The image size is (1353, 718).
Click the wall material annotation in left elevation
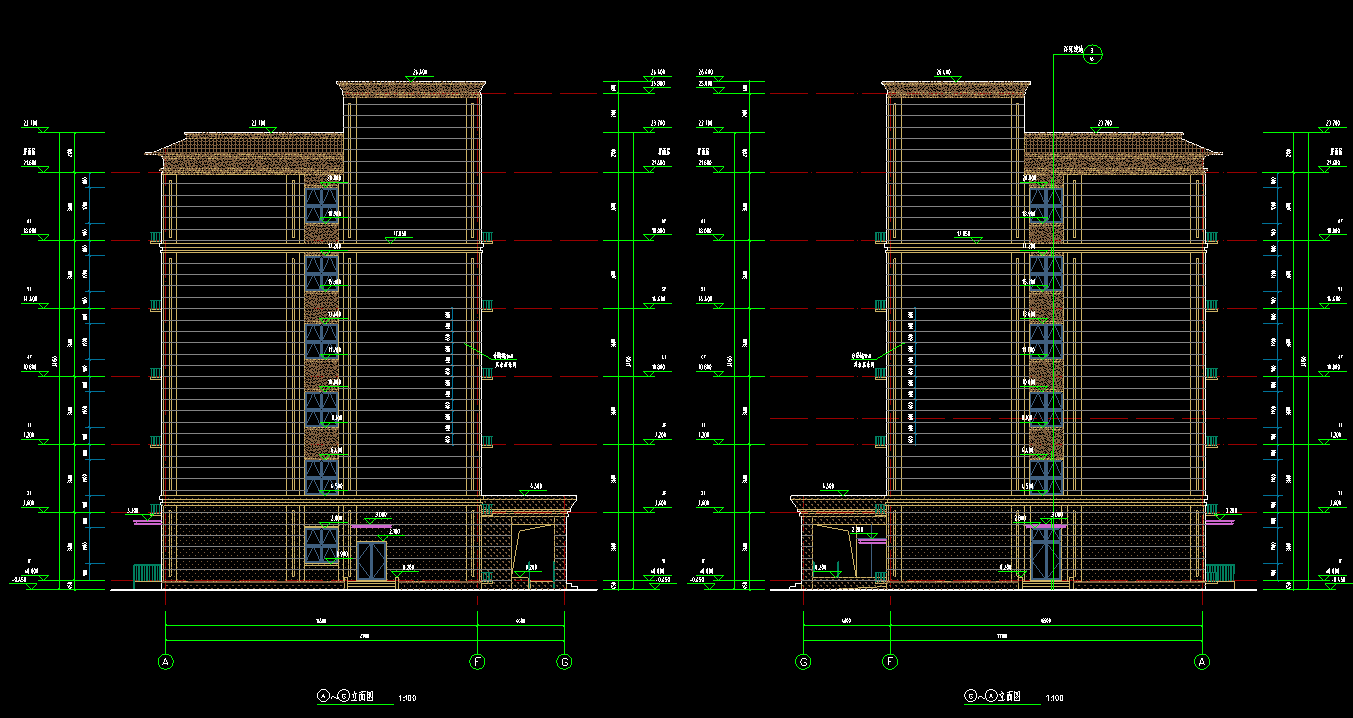[x=506, y=360]
